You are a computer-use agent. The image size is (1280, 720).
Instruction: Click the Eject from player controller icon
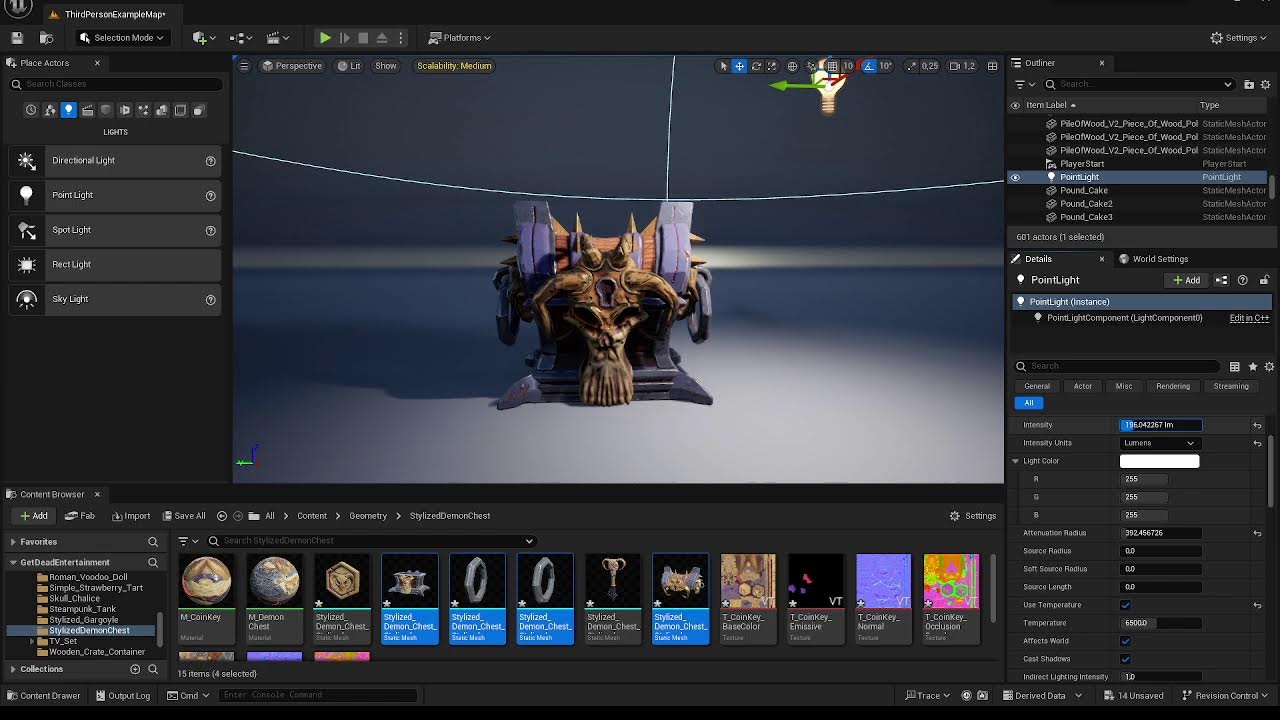[x=382, y=38]
